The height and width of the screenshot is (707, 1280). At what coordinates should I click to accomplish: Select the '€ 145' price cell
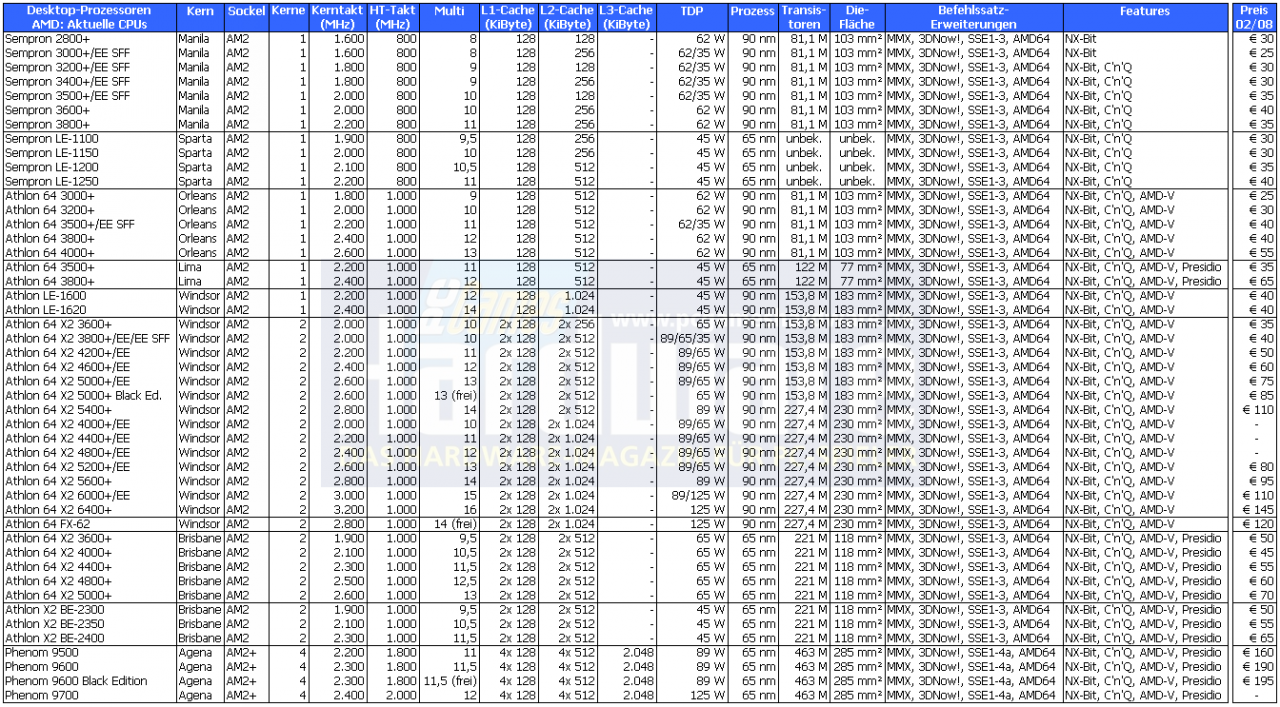1259,509
